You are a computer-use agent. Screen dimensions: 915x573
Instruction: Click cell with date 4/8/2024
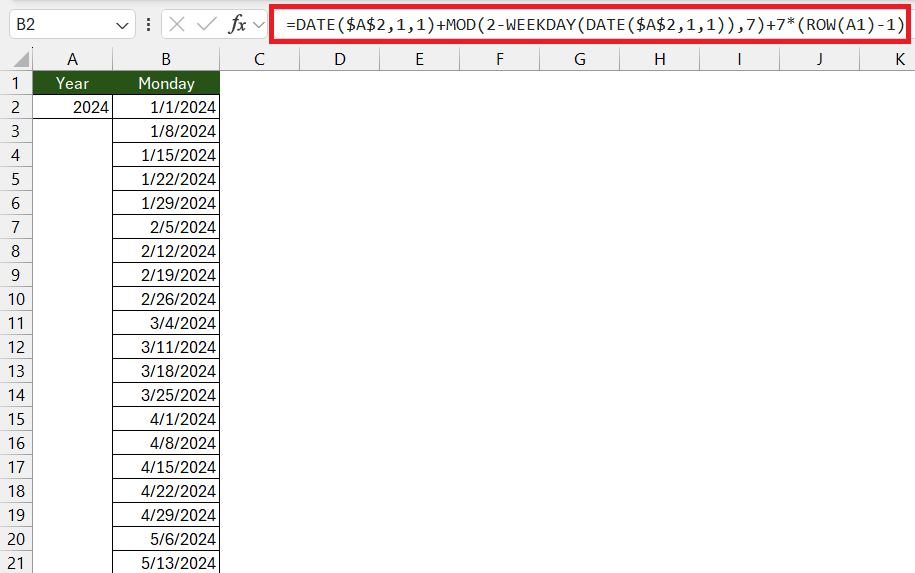coord(166,443)
